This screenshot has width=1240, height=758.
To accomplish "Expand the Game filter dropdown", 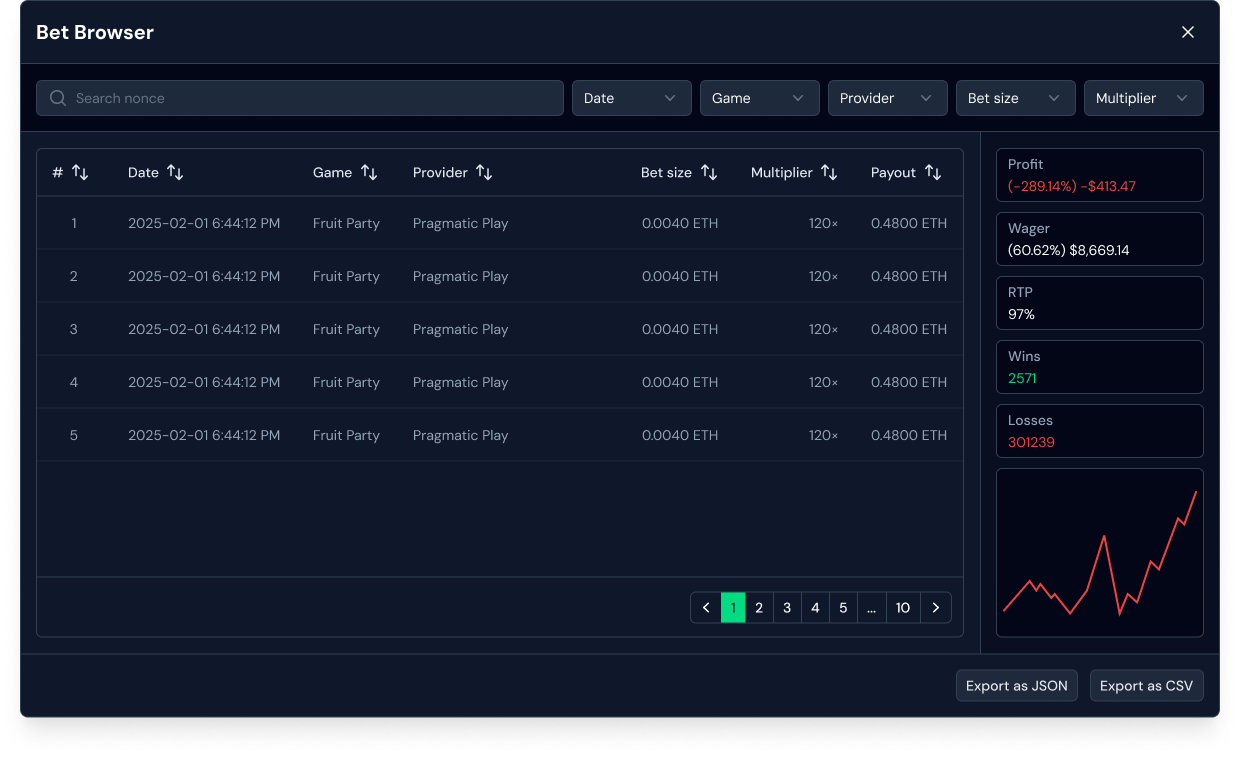I will pyautogui.click(x=759, y=98).
